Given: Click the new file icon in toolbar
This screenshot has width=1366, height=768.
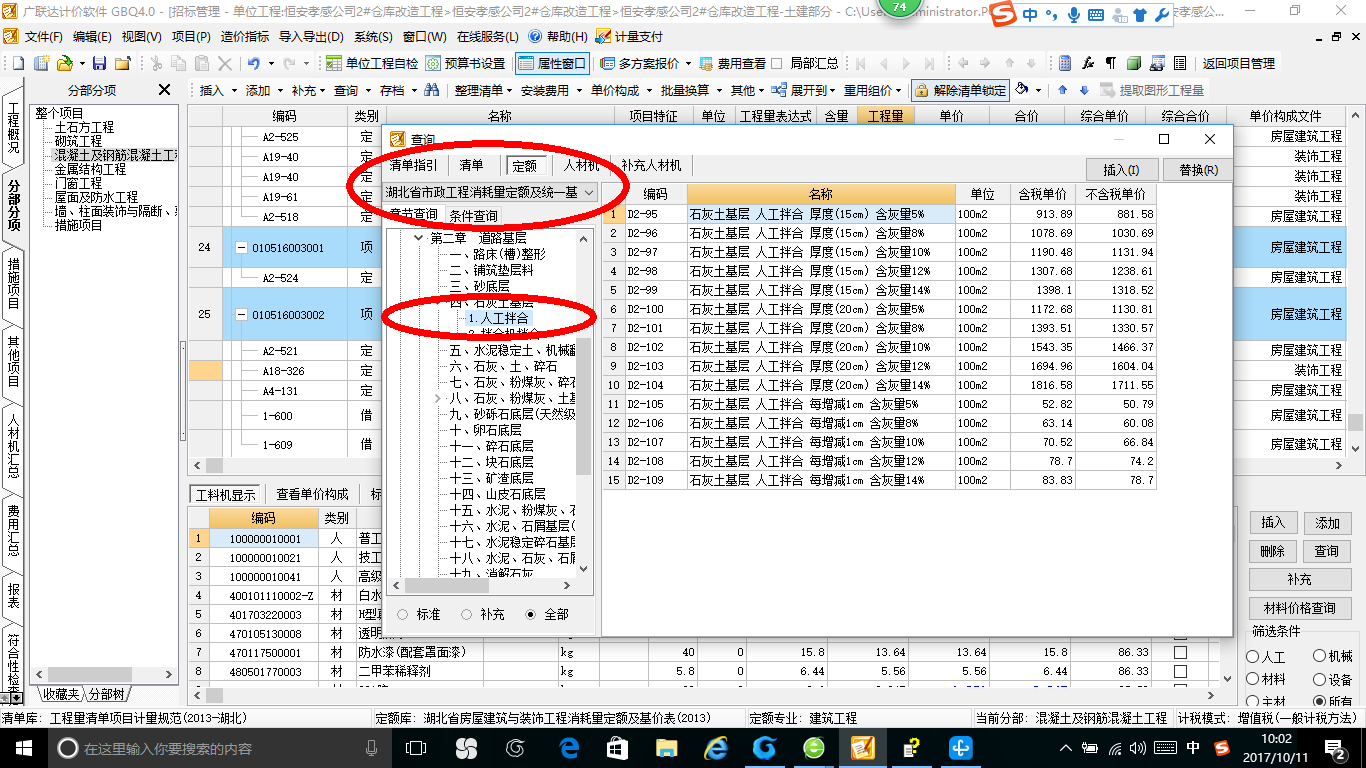Looking at the screenshot, I should [18, 63].
